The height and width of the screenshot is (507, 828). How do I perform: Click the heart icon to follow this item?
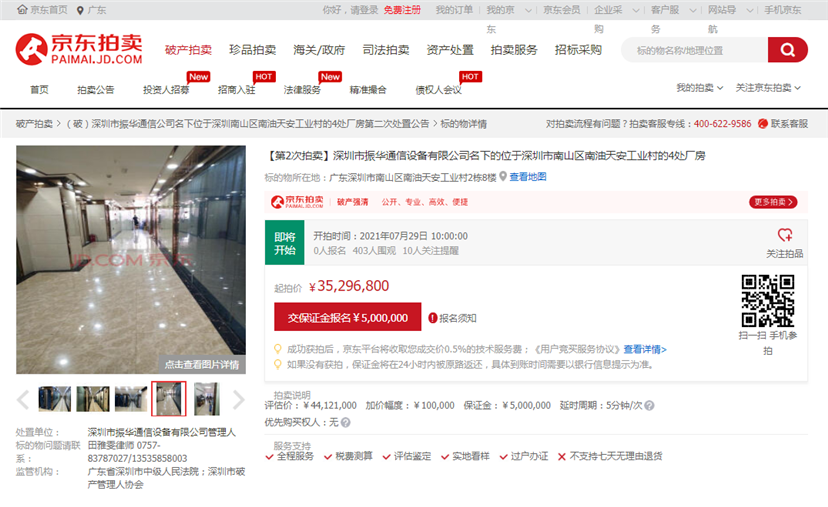[x=785, y=234]
